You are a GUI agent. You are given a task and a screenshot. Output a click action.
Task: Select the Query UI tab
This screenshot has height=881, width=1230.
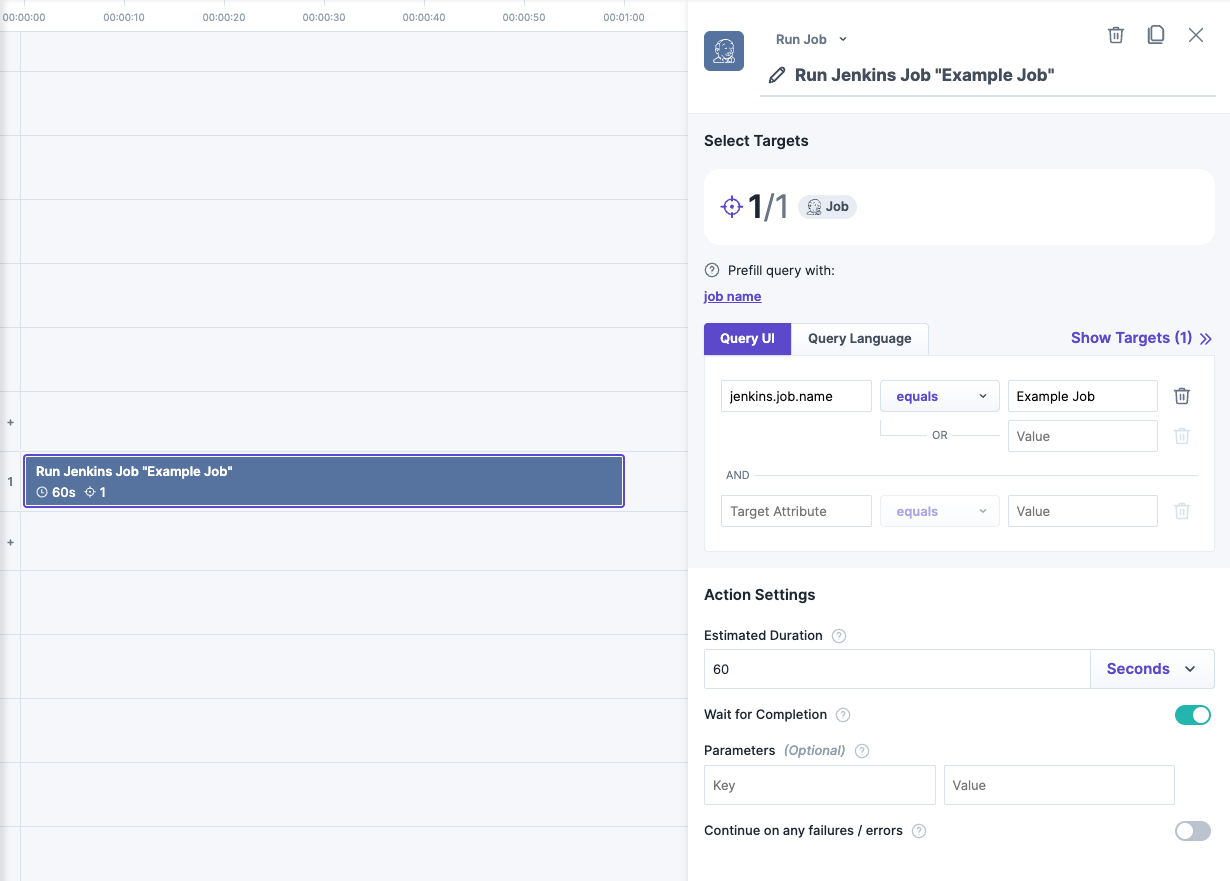click(x=747, y=339)
